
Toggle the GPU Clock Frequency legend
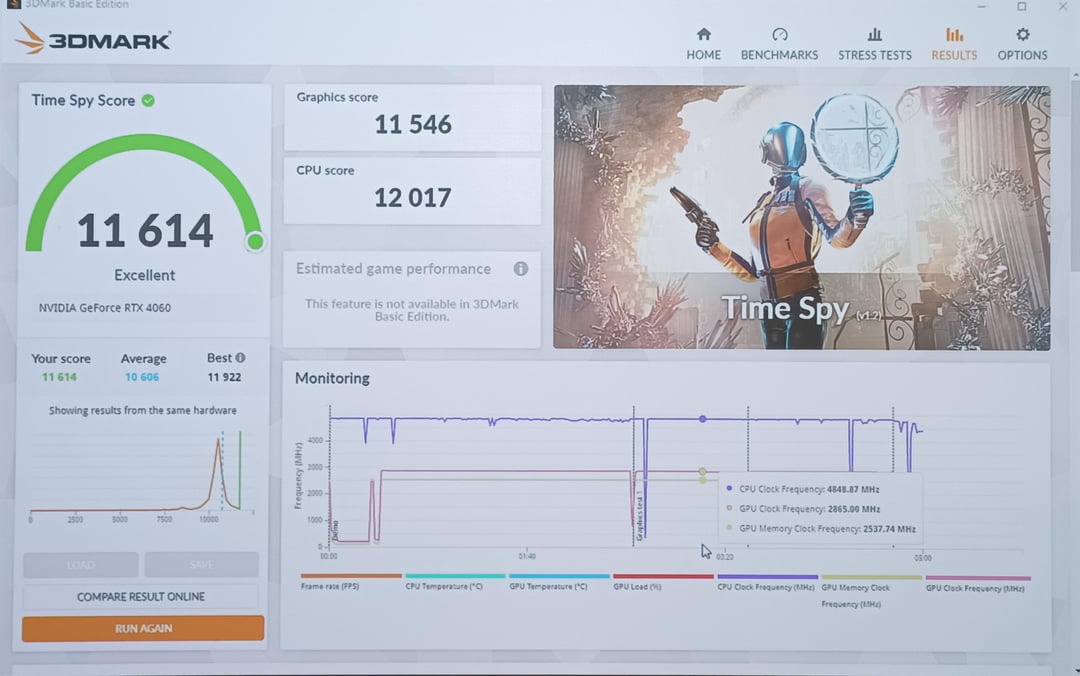click(x=978, y=578)
